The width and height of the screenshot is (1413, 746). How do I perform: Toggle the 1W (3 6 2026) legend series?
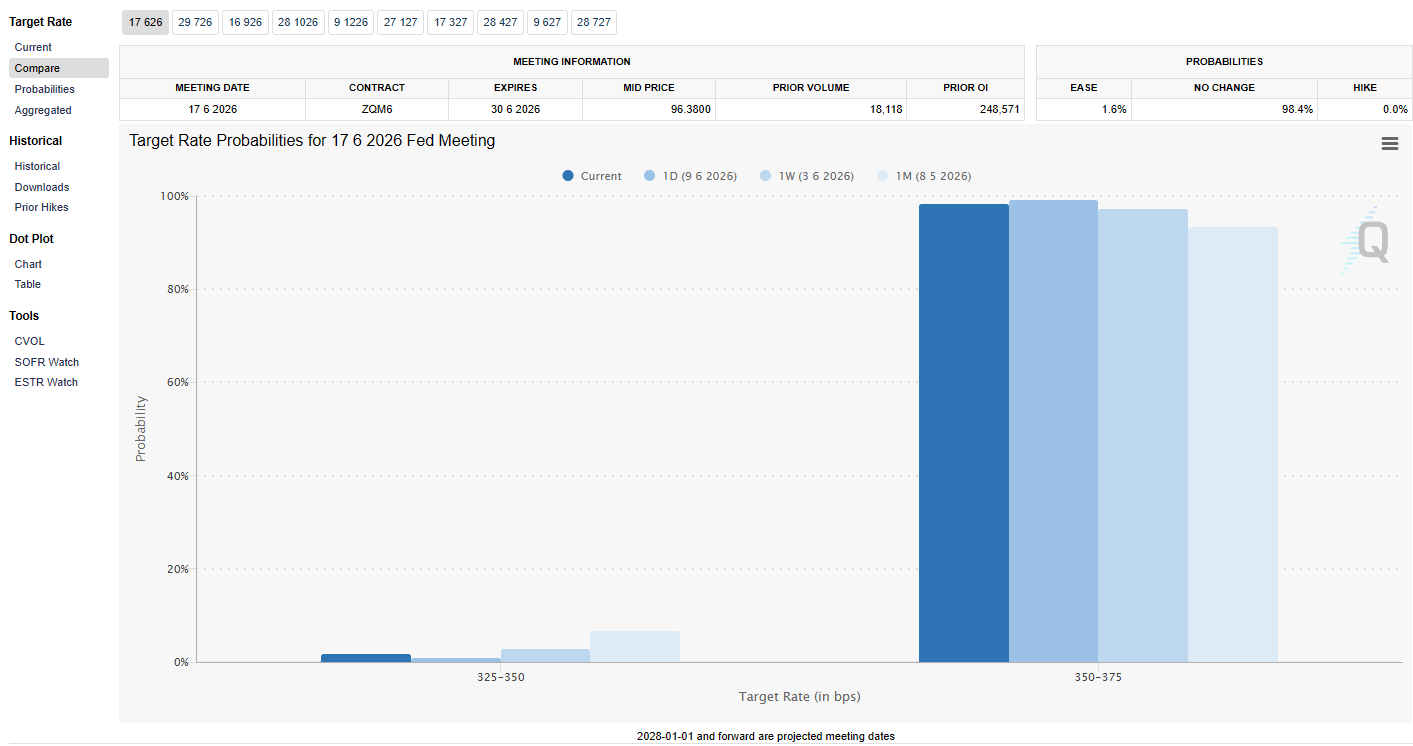coord(807,176)
